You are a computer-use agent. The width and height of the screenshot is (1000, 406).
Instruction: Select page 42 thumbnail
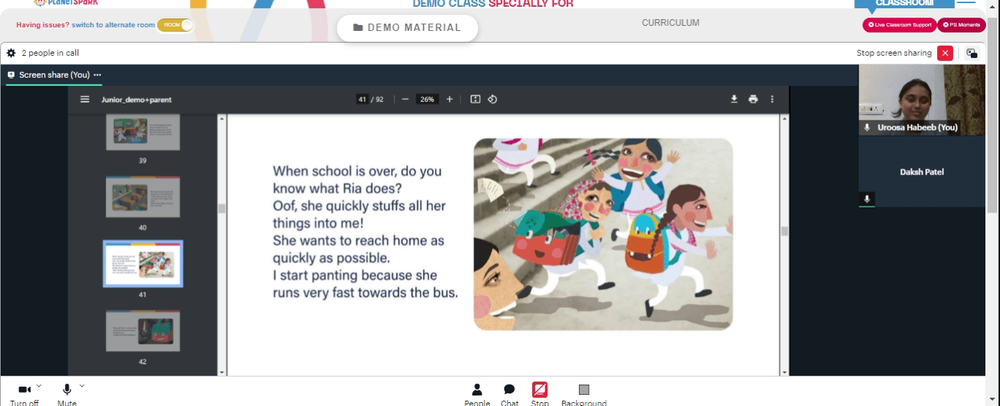pos(143,331)
